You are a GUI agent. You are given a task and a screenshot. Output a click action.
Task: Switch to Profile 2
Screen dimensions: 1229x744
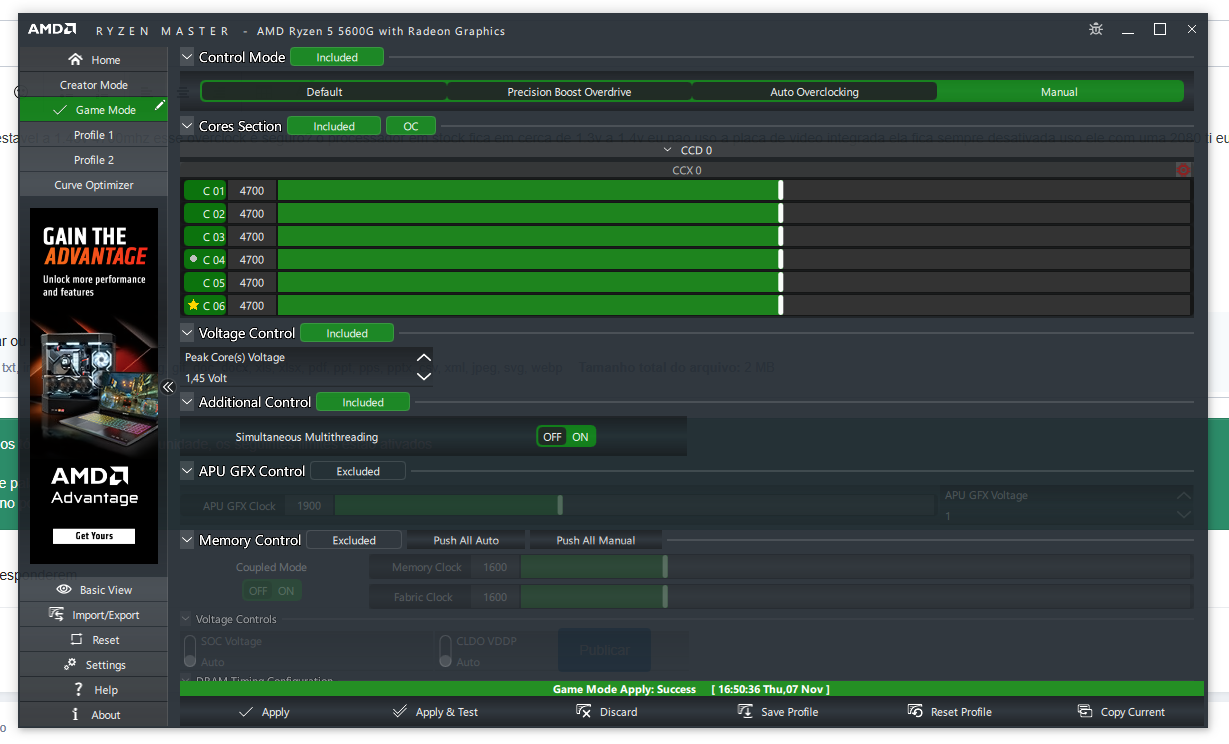(x=93, y=160)
